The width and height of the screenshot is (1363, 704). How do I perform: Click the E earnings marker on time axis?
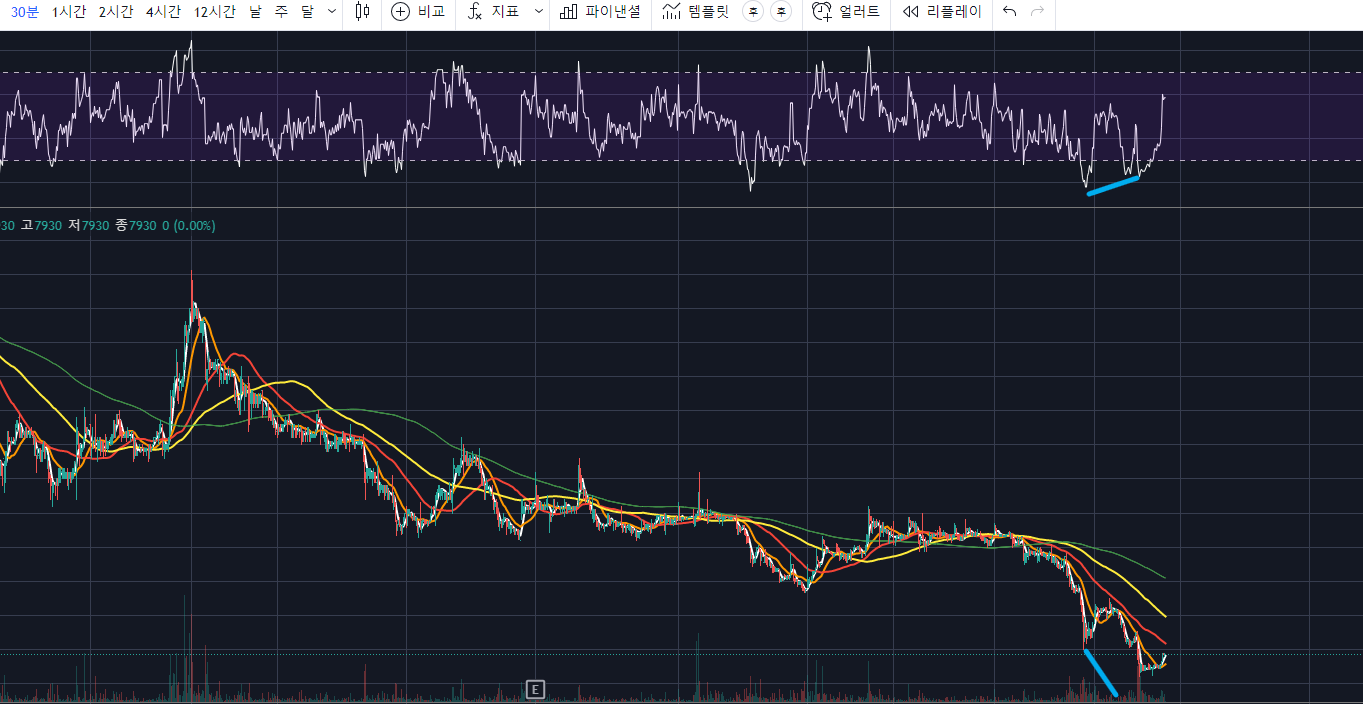(x=536, y=689)
